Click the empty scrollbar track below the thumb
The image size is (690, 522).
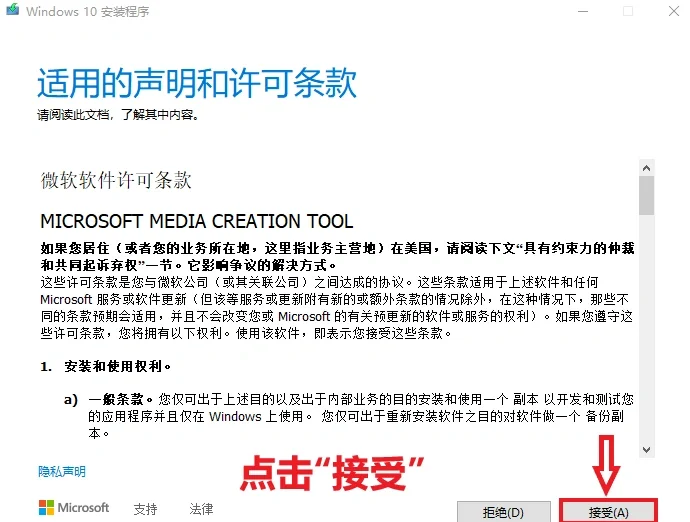coord(646,330)
